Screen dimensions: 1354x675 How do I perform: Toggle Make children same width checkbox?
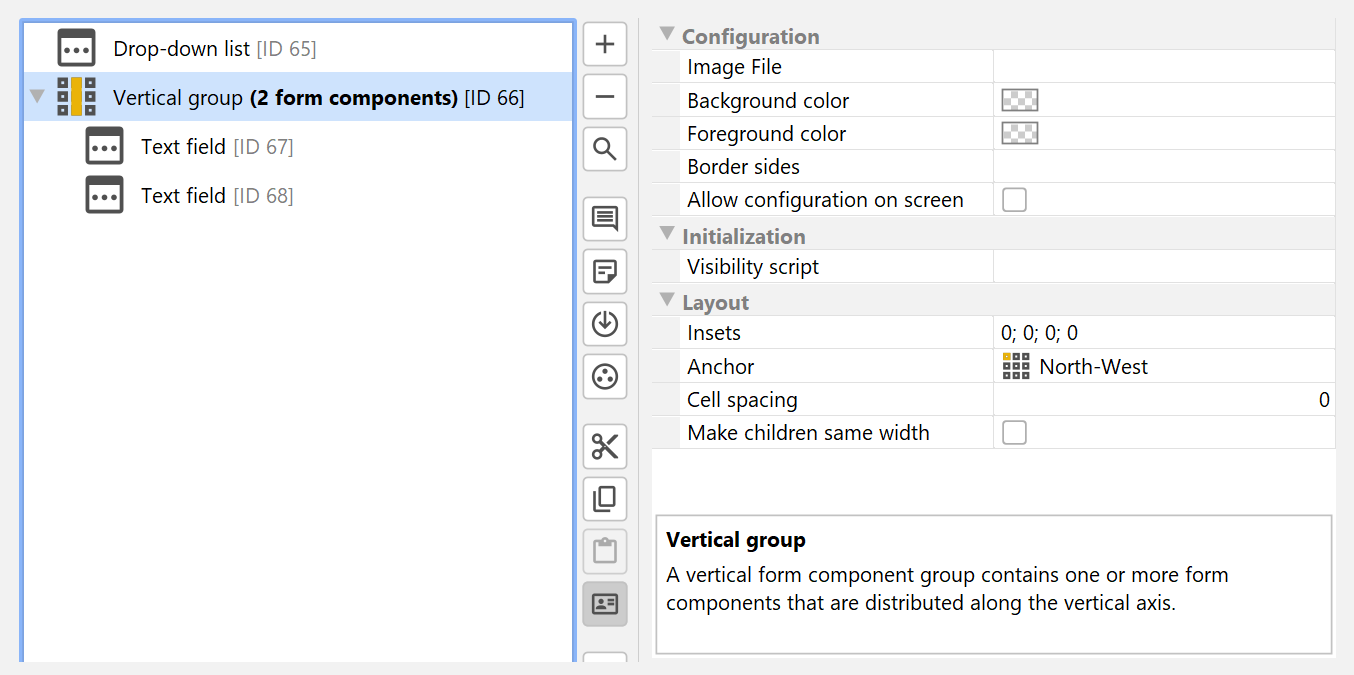pyautogui.click(x=1014, y=433)
